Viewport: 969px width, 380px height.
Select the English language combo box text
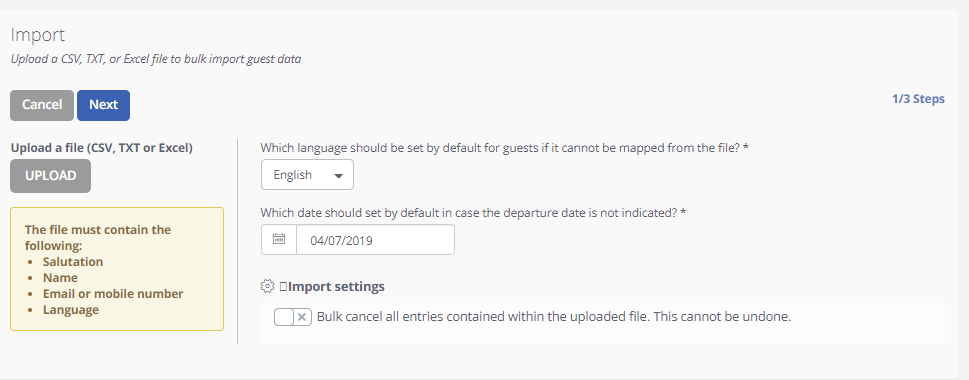(x=293, y=175)
